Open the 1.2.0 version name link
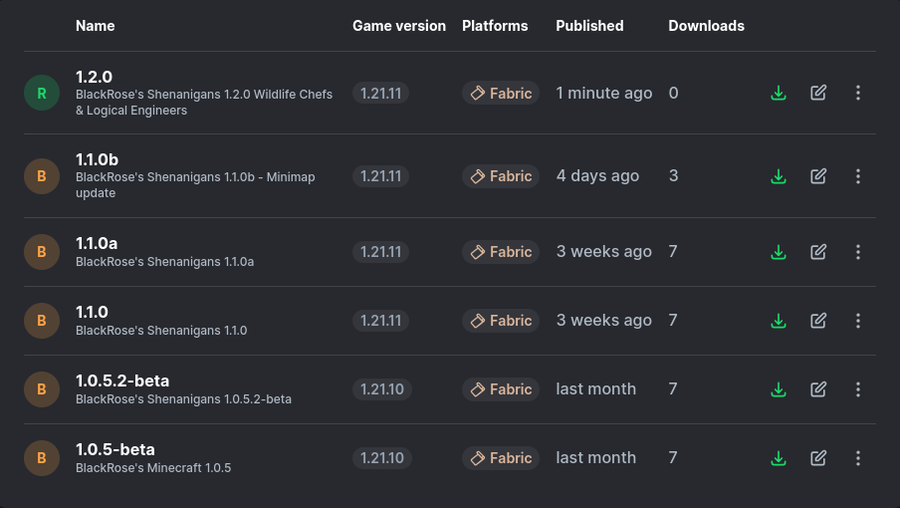Viewport: 900px width, 508px height. [94, 77]
